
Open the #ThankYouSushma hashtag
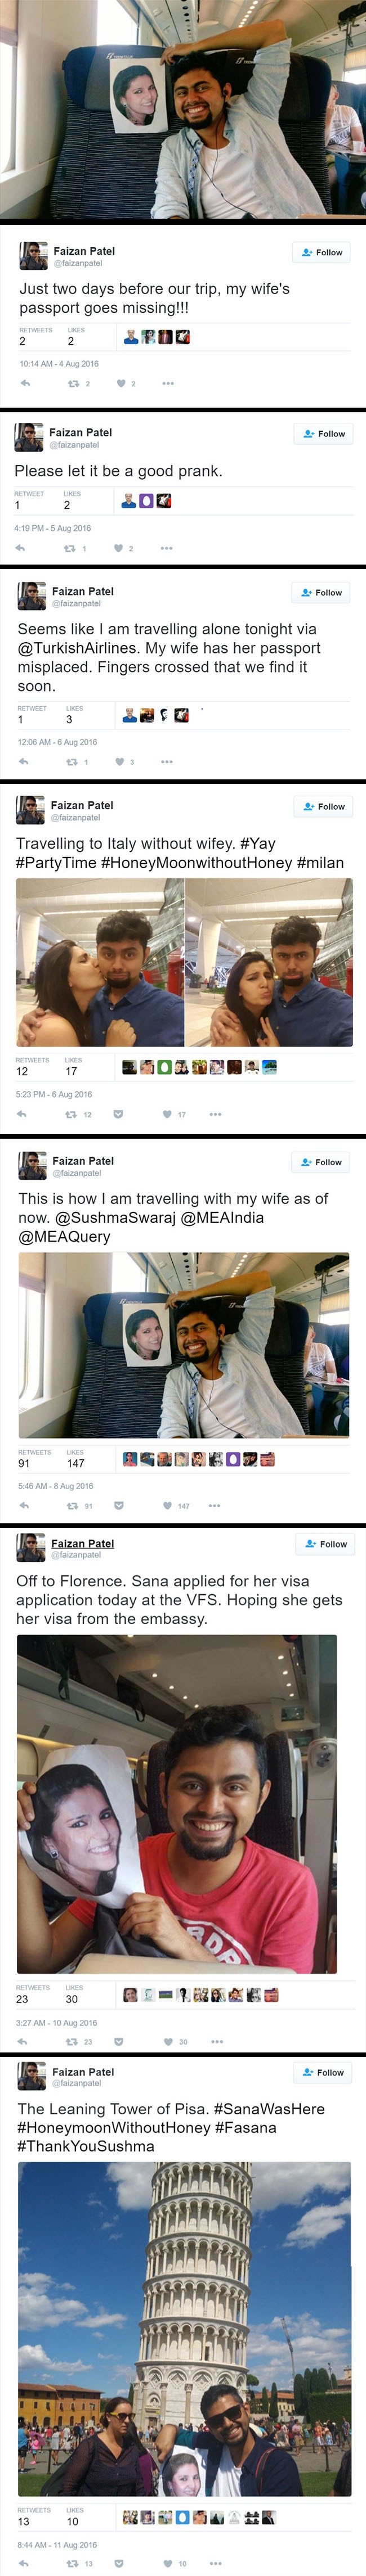point(86,2146)
